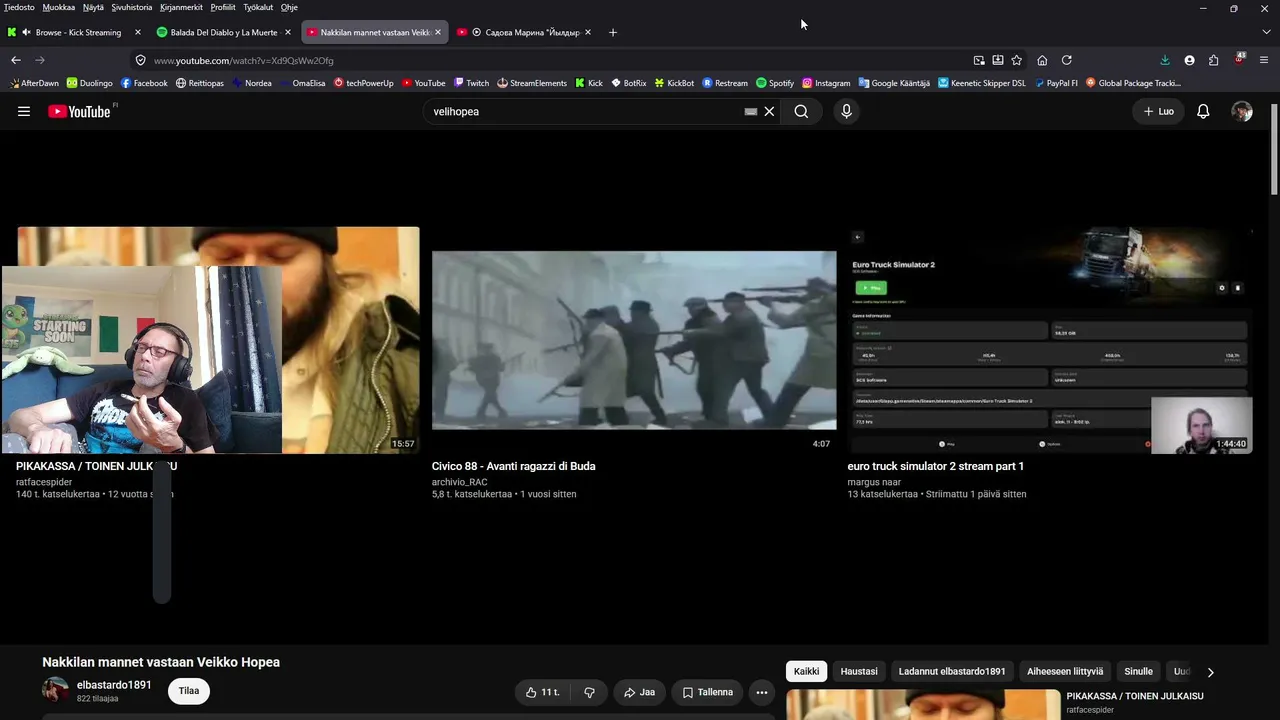Open YouTube notifications bell
Viewport: 1280px width, 720px height.
coord(1203,112)
